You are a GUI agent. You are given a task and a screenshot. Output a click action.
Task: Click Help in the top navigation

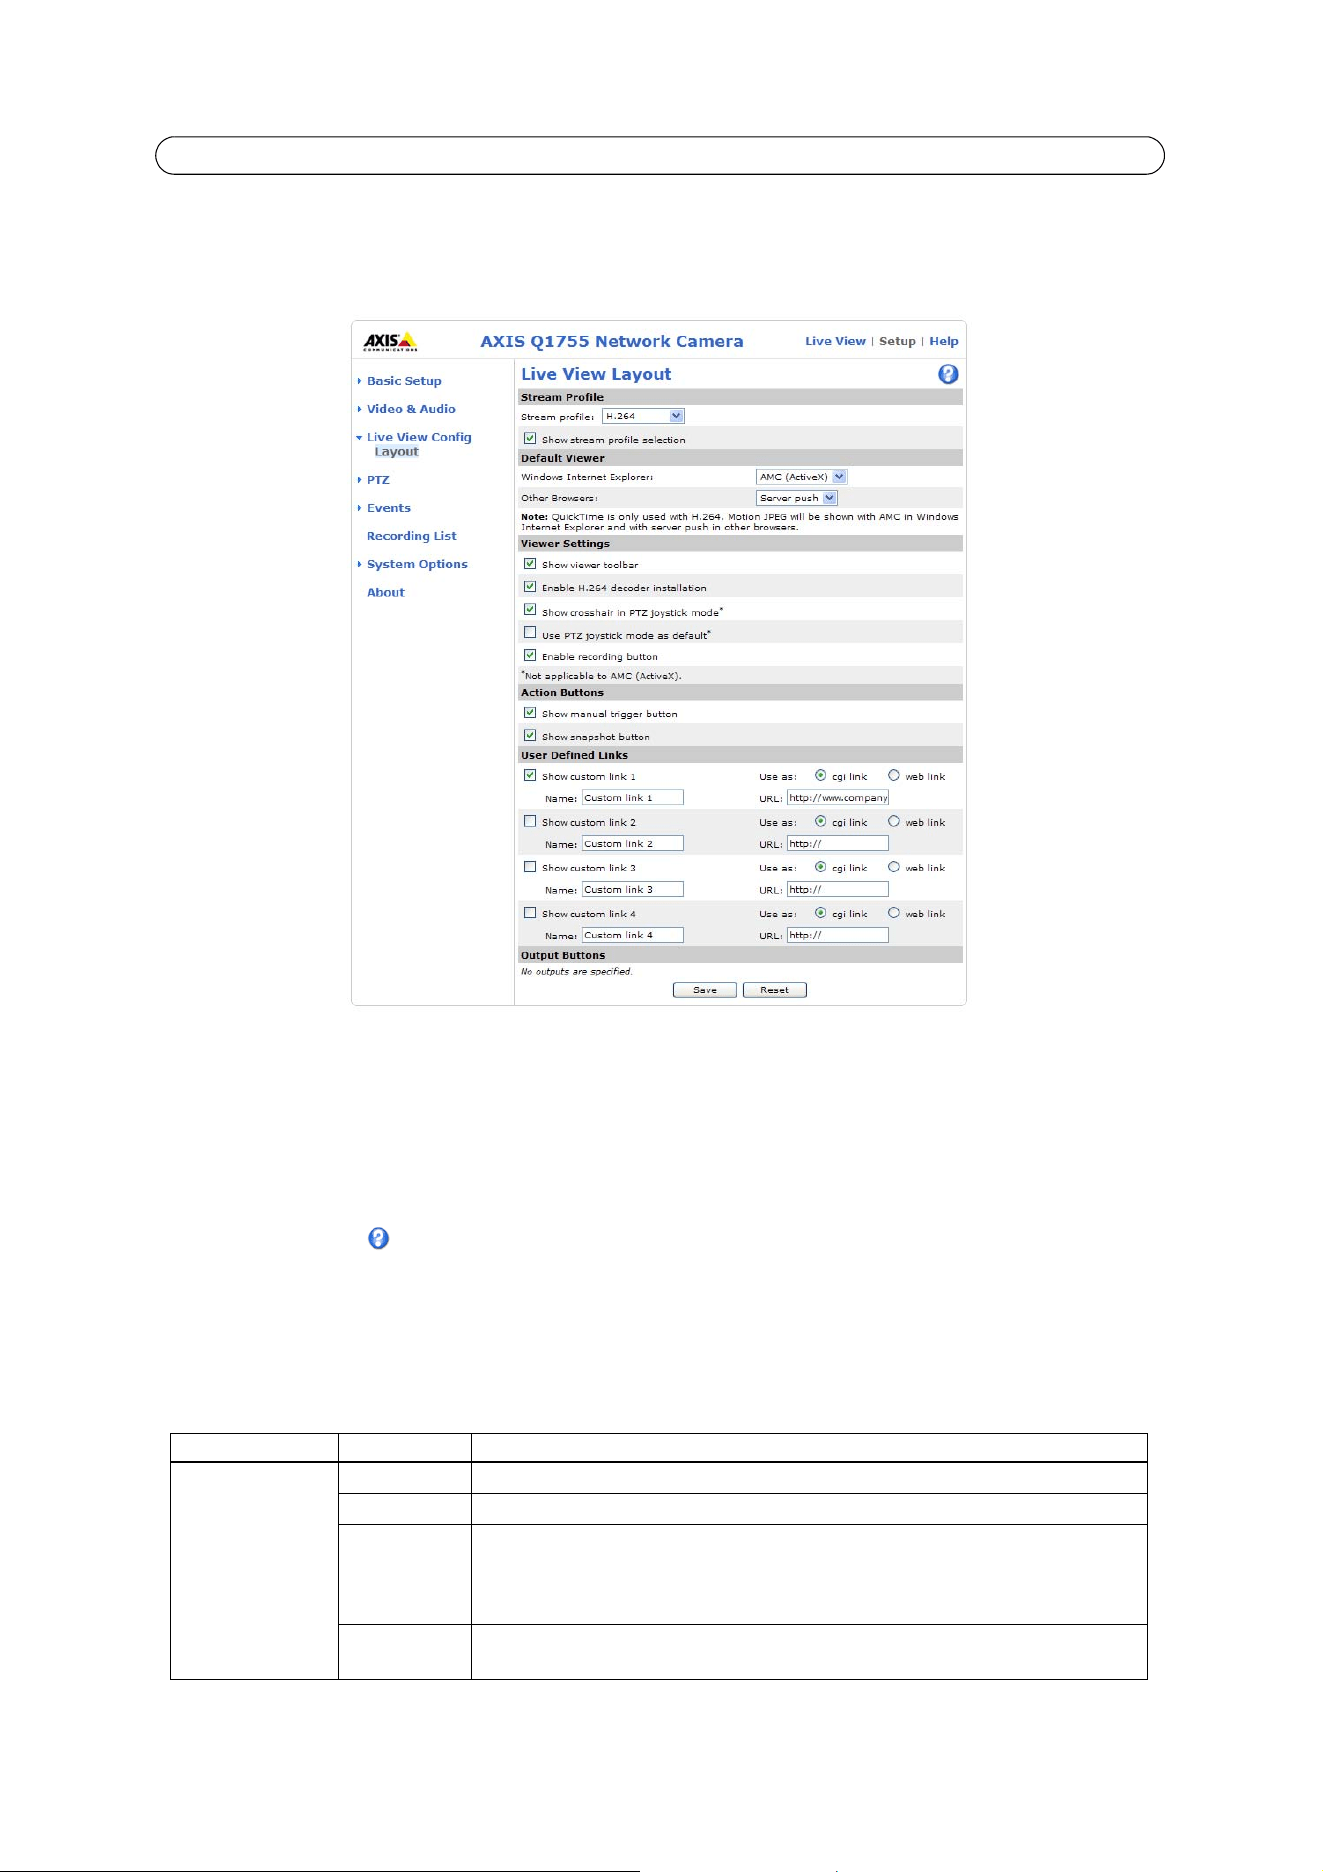coord(944,341)
